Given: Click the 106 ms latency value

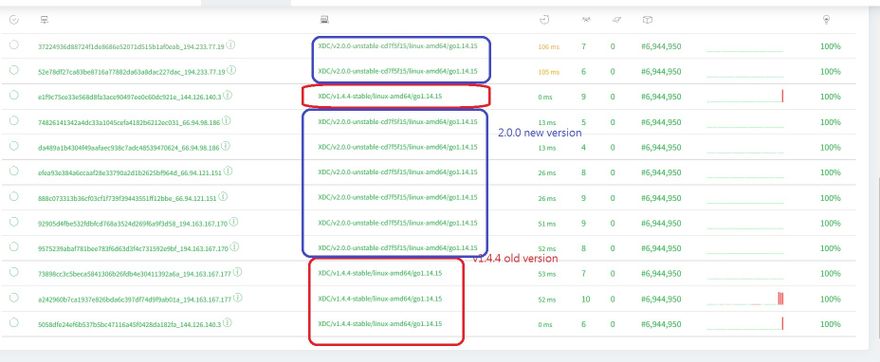Looking at the screenshot, I should 548,47.
